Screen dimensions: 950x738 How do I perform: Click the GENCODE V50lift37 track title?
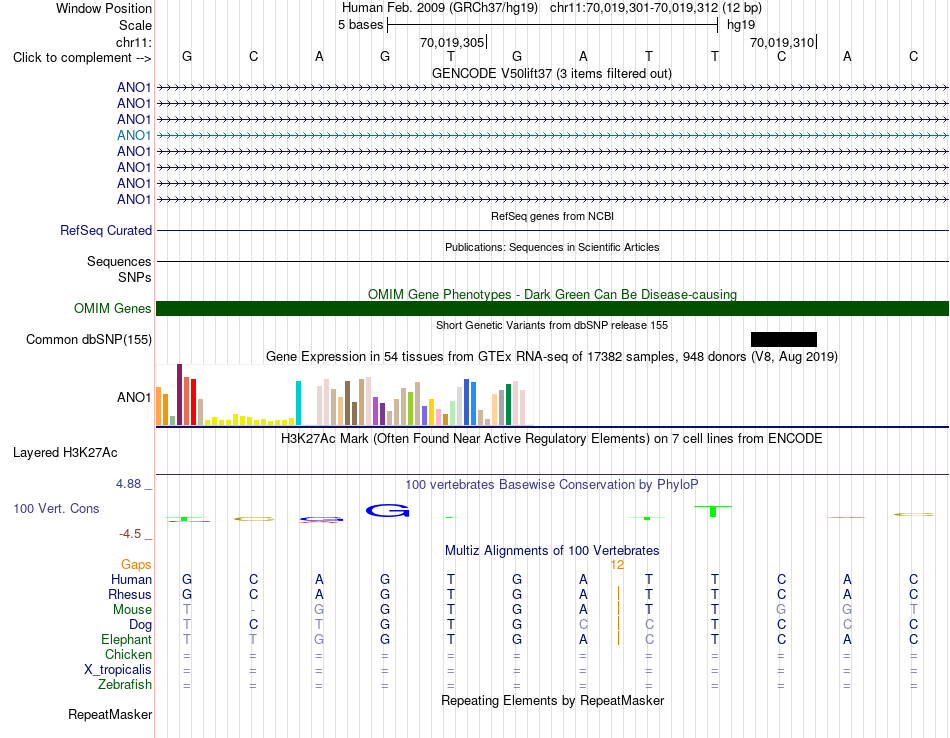551,73
